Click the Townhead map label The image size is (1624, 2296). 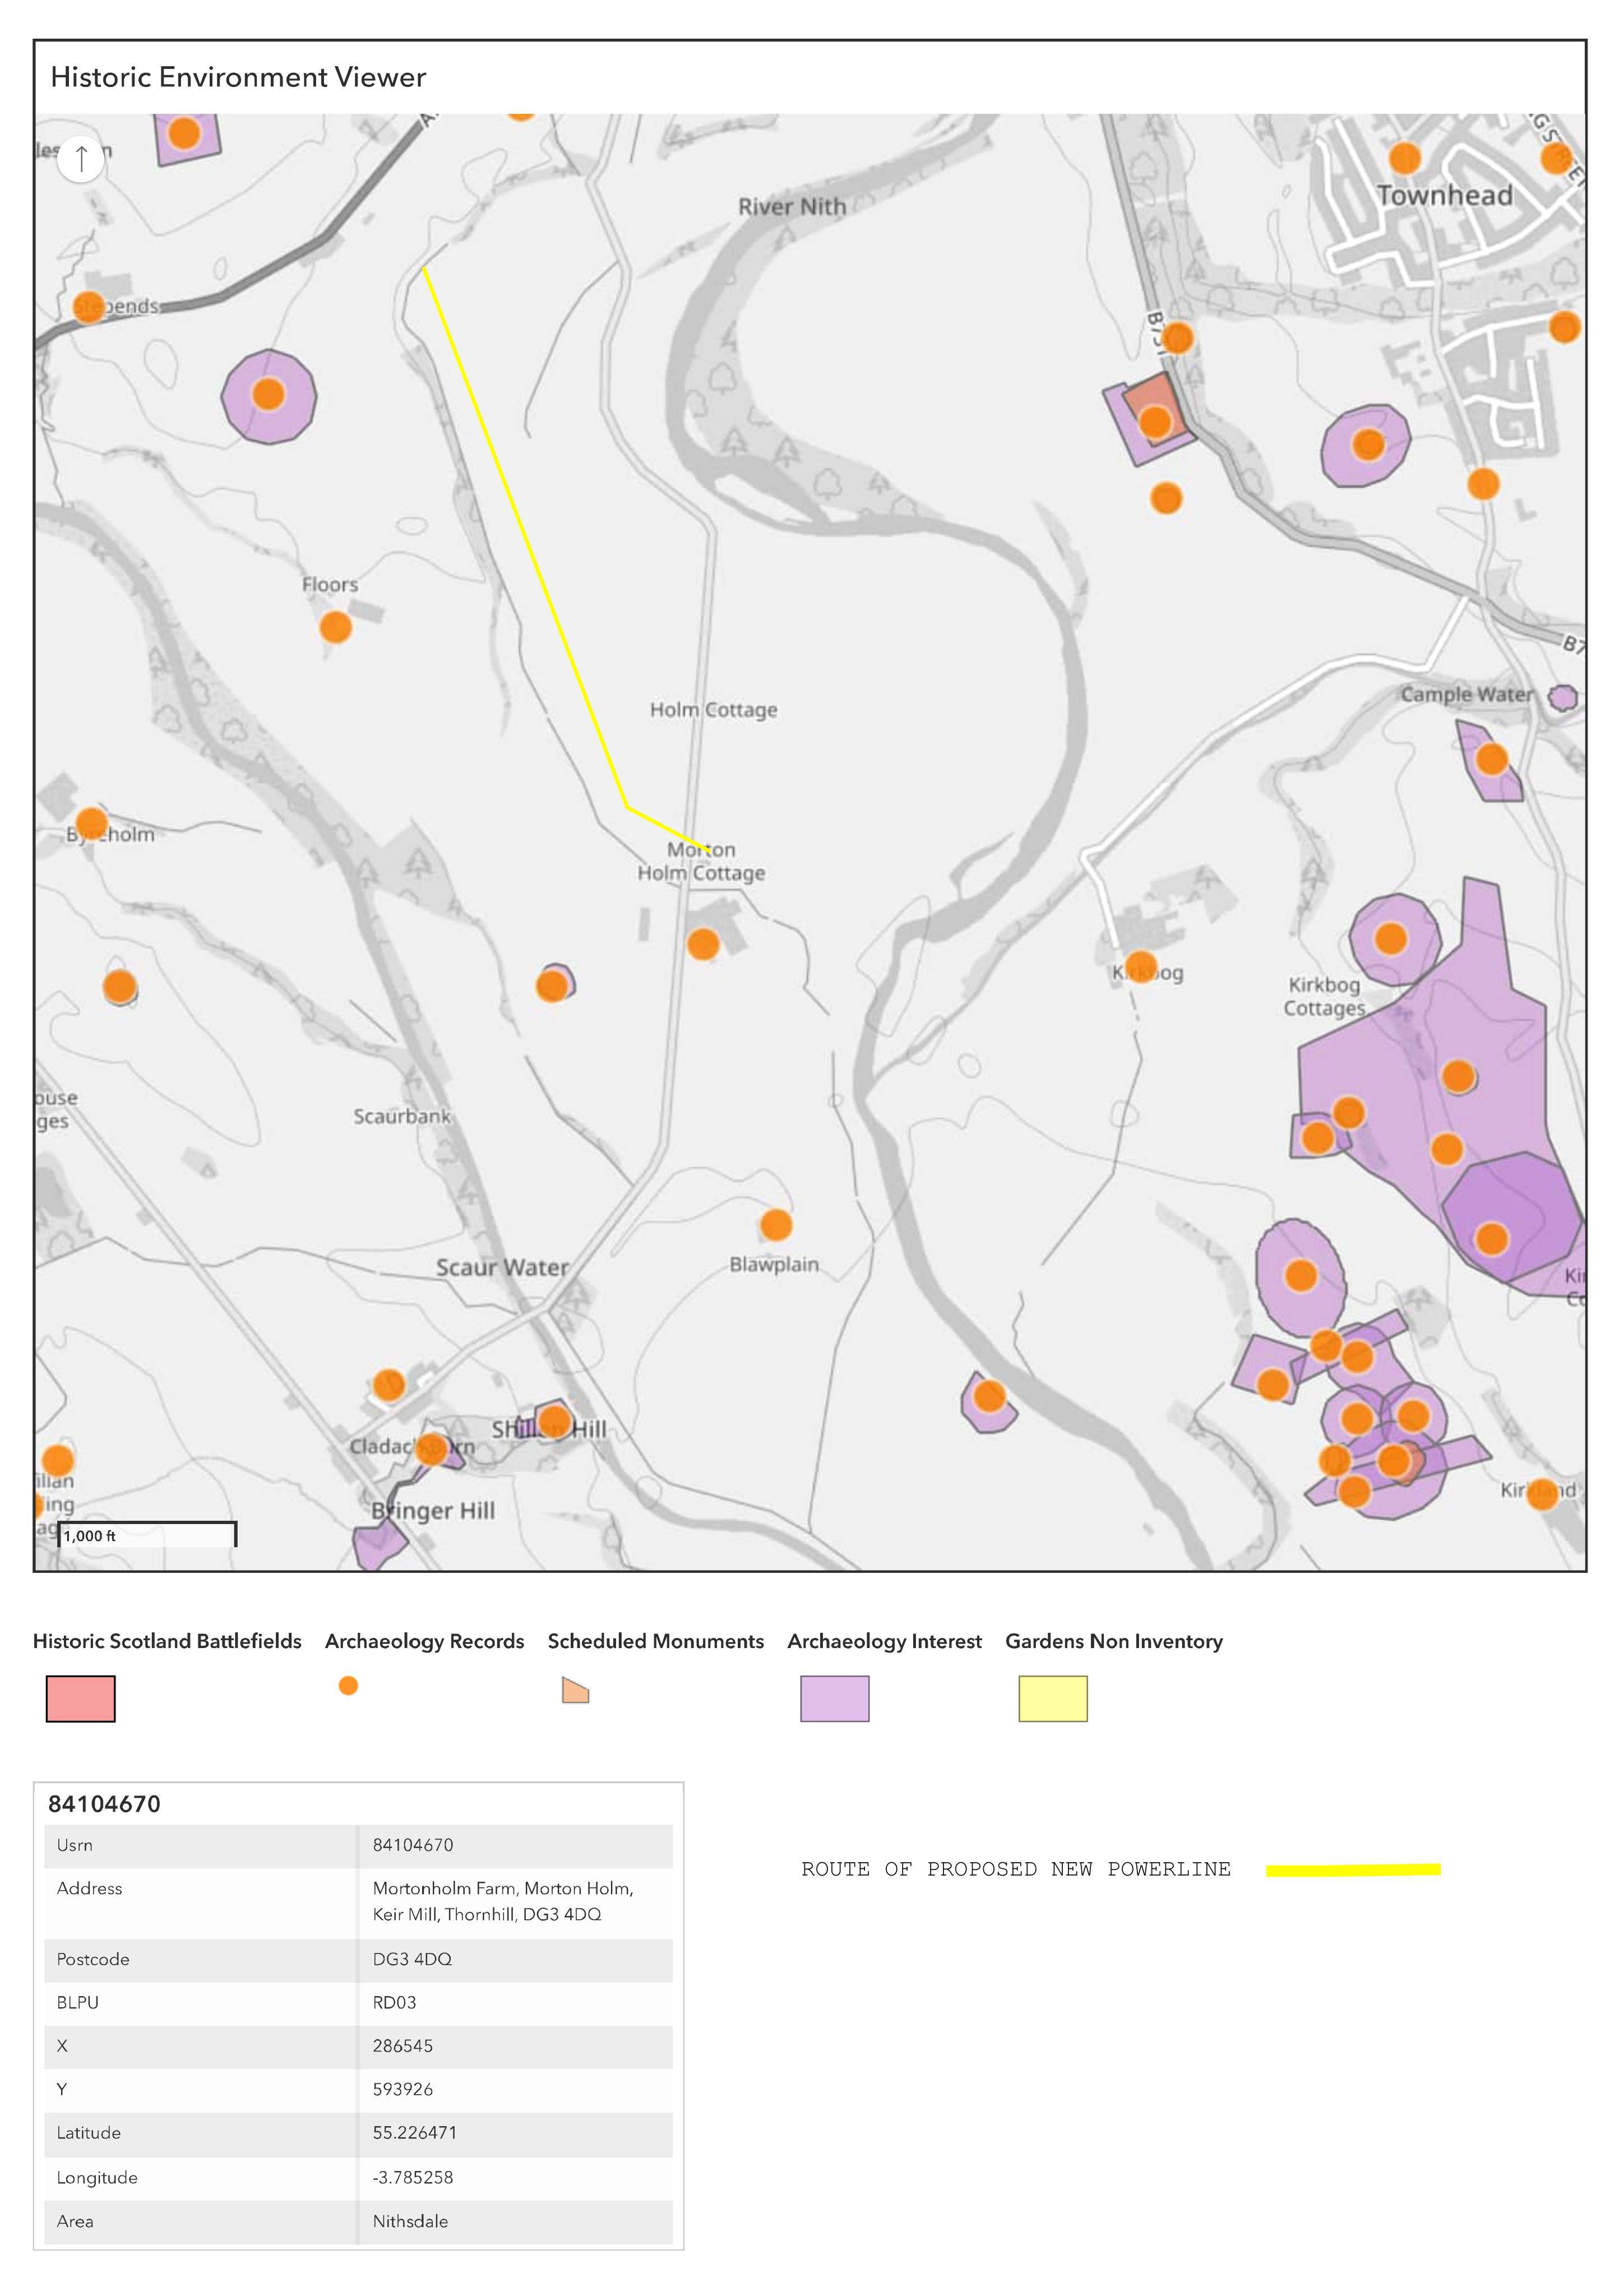(x=1444, y=195)
